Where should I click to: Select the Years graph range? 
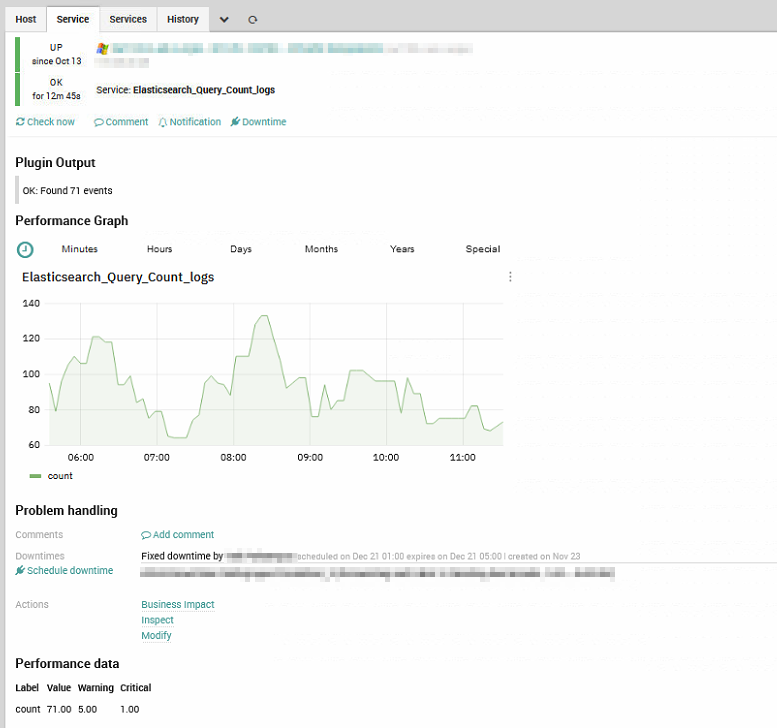(x=402, y=249)
